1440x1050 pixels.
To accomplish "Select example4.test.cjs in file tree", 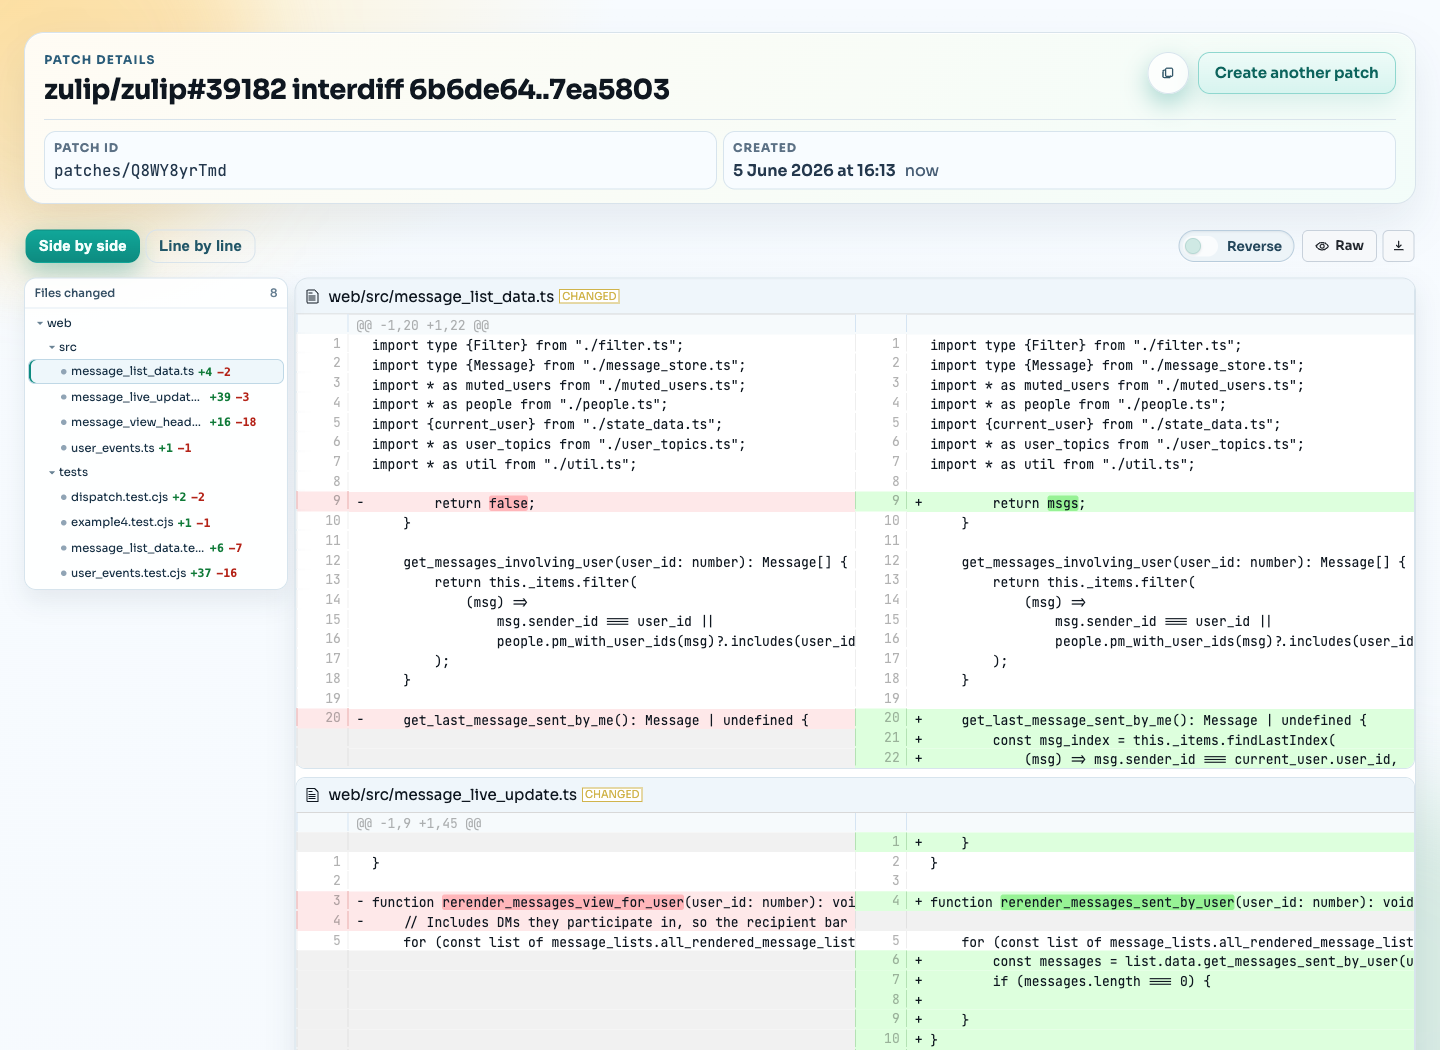I will pos(157,522).
